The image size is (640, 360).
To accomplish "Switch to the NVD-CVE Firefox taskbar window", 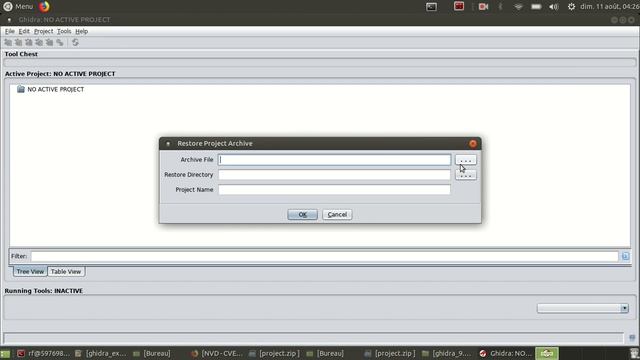I will point(217,353).
